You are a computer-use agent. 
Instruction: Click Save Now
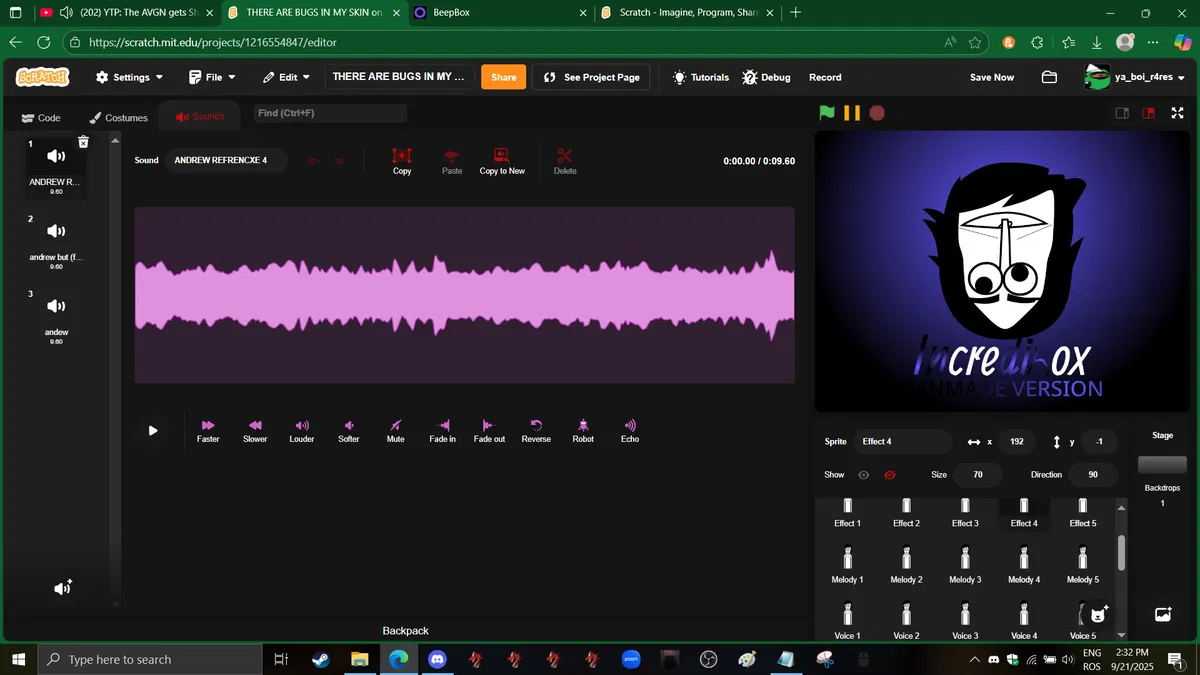(992, 77)
